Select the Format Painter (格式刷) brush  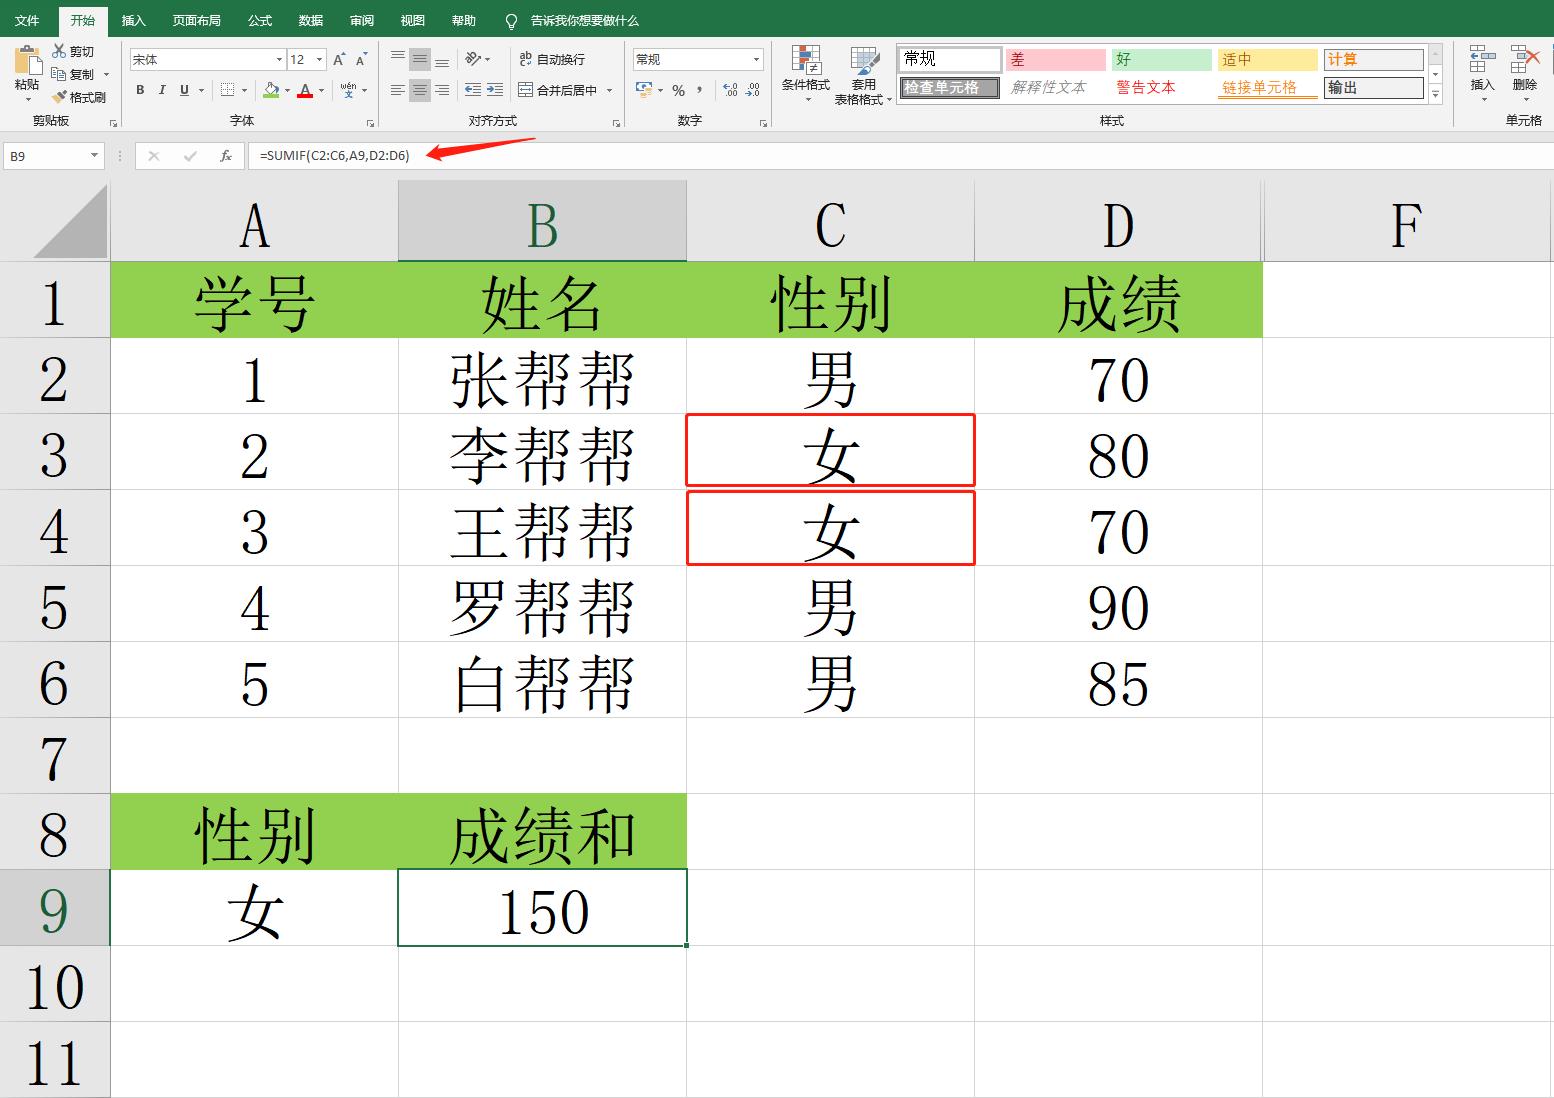coord(59,97)
